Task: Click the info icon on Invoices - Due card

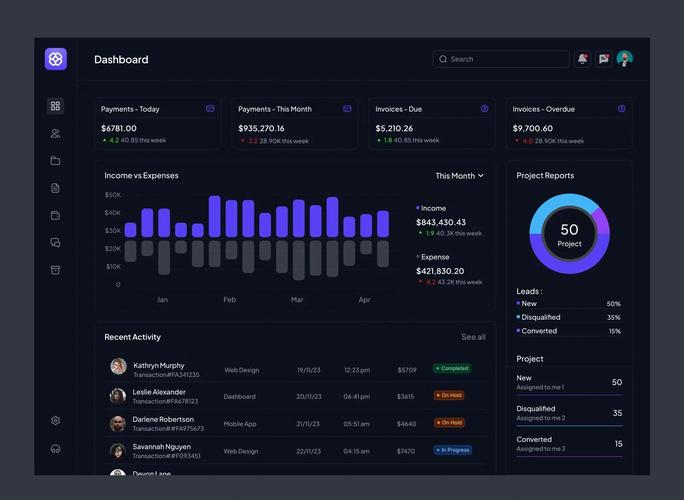Action: (x=484, y=109)
